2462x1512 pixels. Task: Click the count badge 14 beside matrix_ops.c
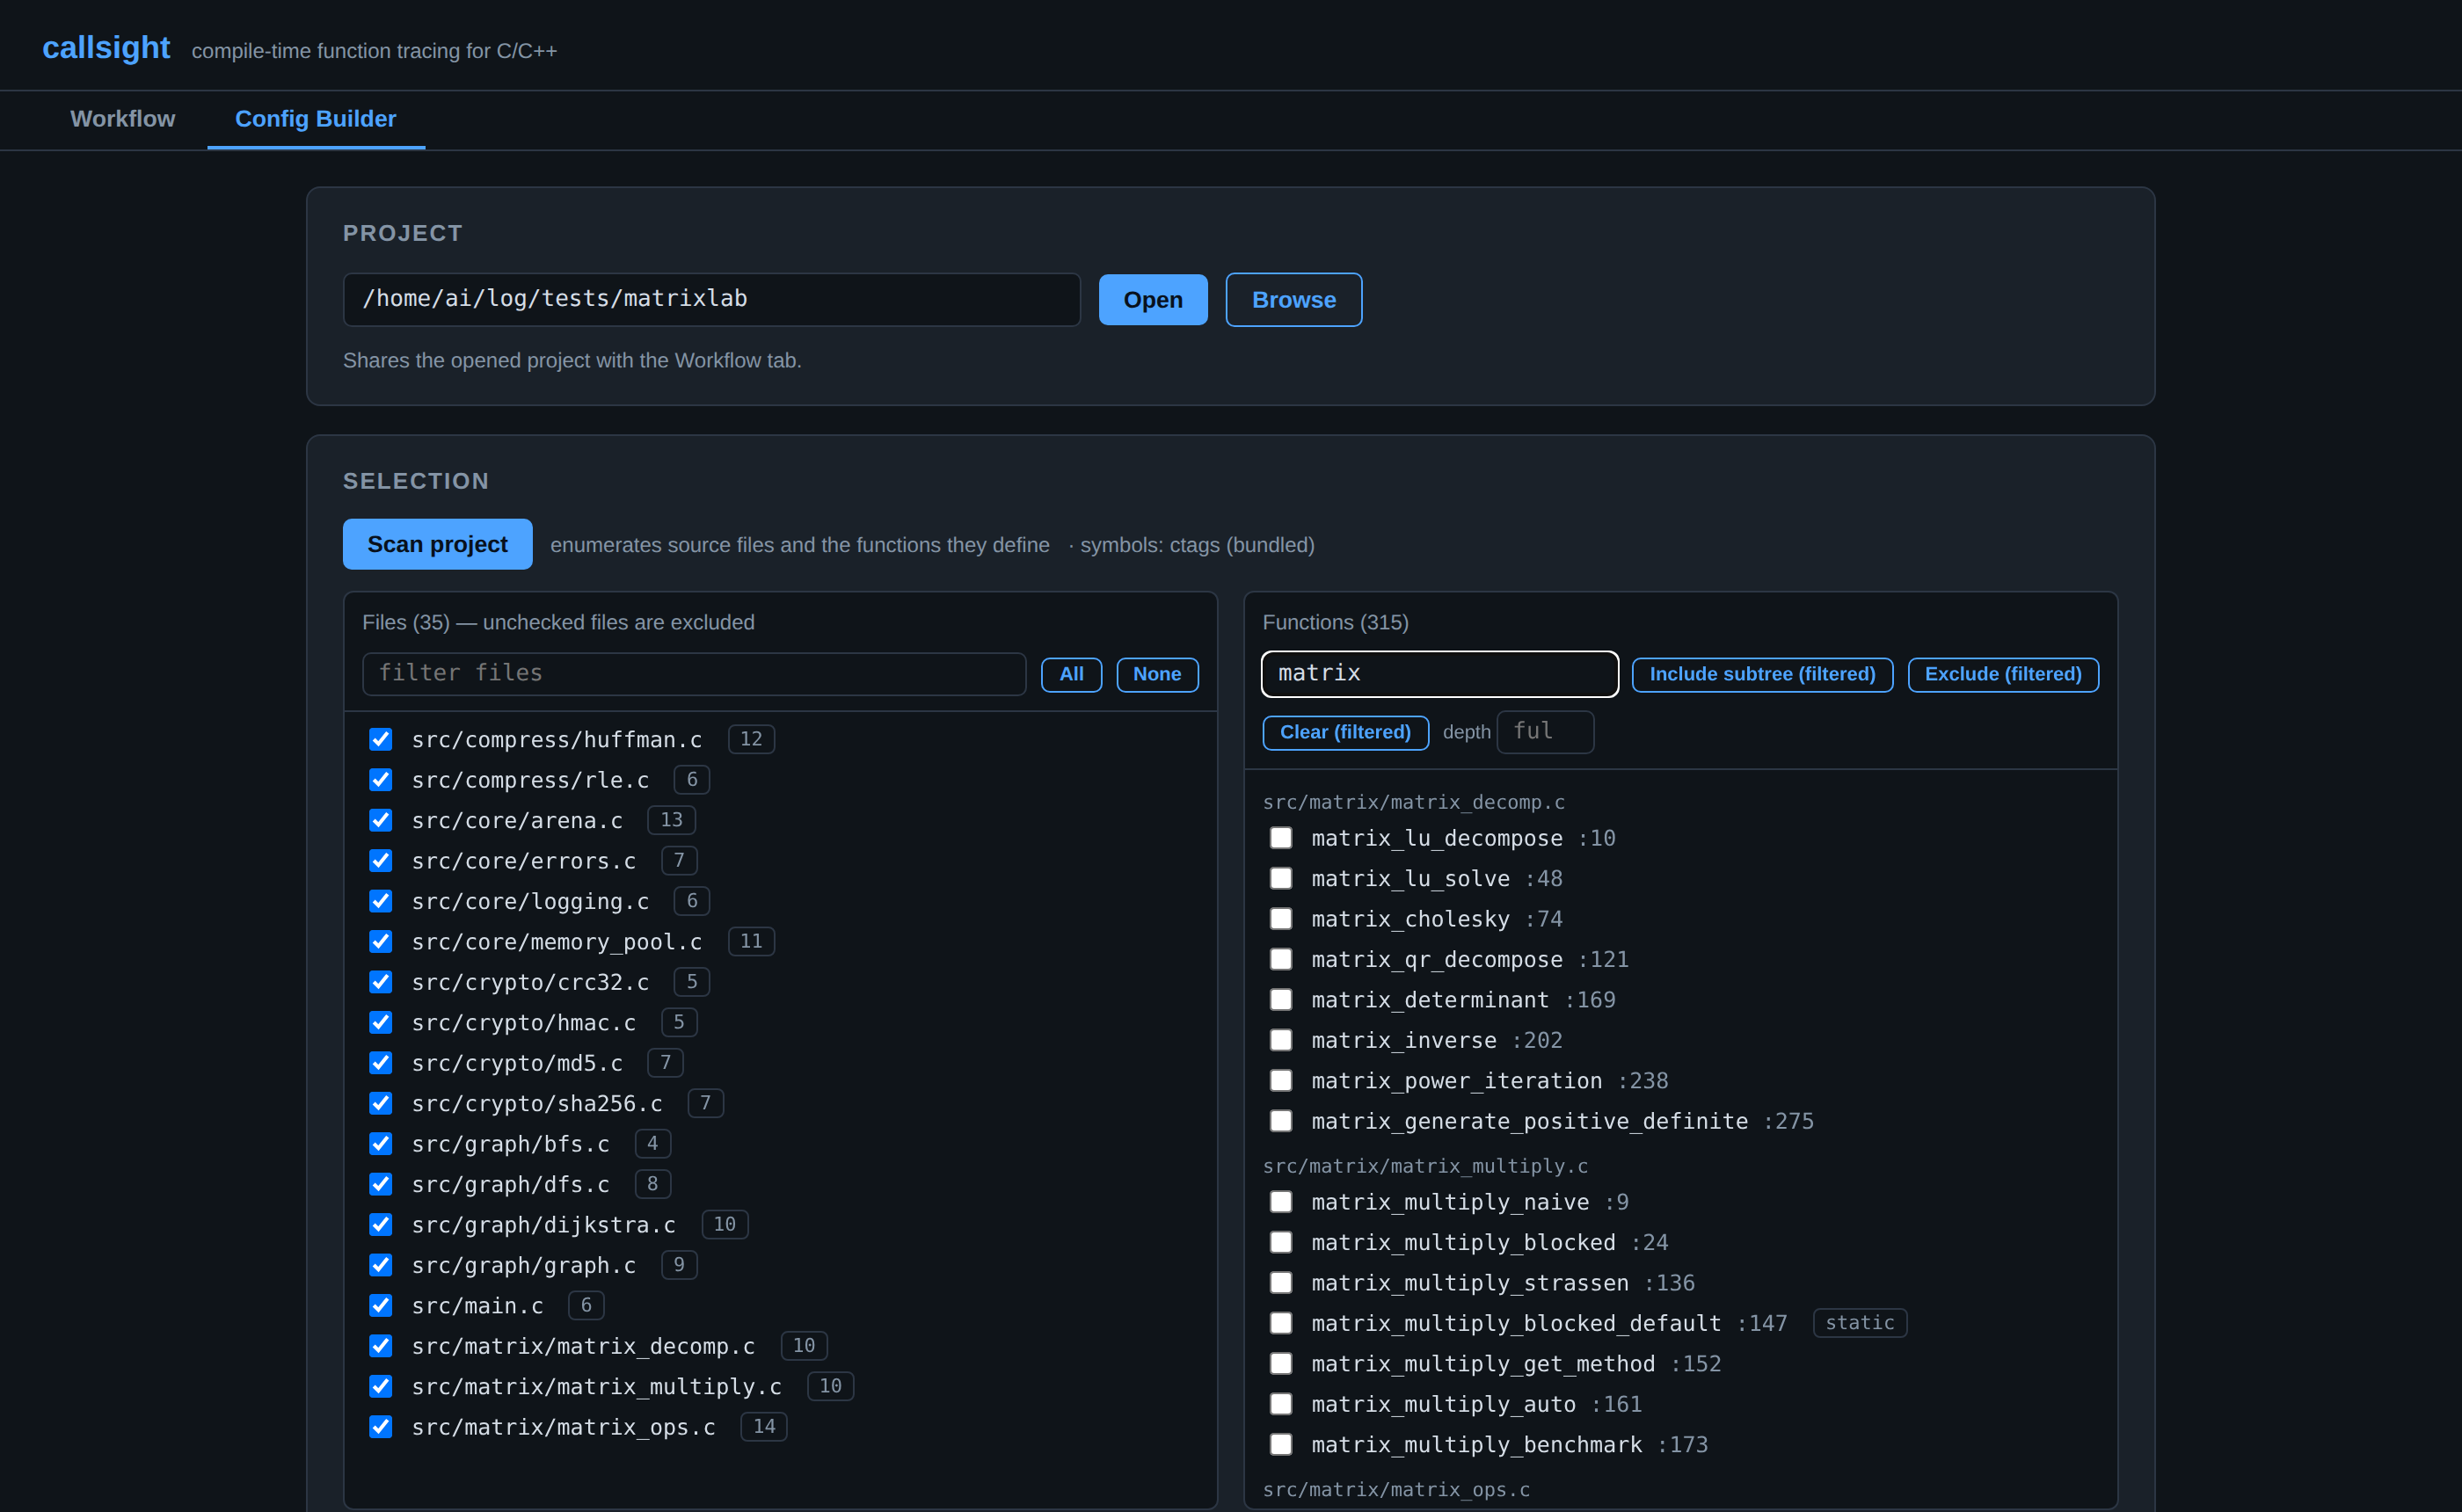[x=763, y=1426]
